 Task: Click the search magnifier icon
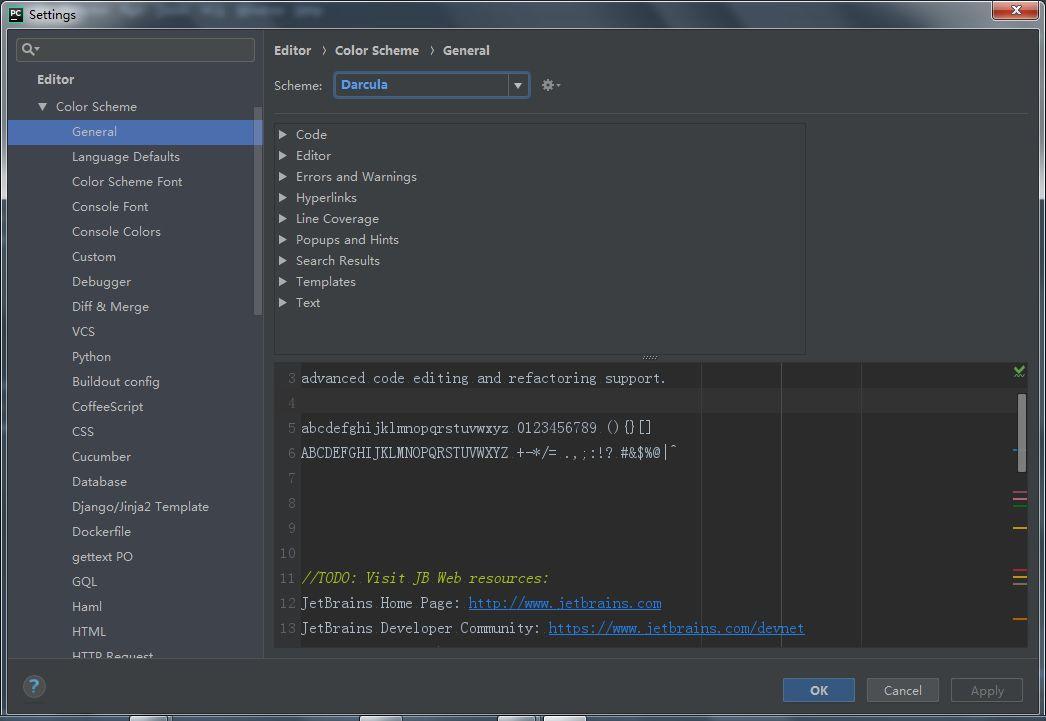tap(30, 49)
